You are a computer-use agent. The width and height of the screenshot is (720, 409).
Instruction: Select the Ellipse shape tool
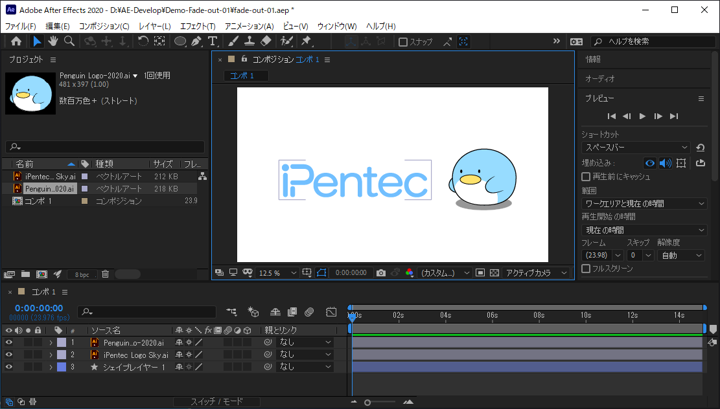pyautogui.click(x=180, y=41)
